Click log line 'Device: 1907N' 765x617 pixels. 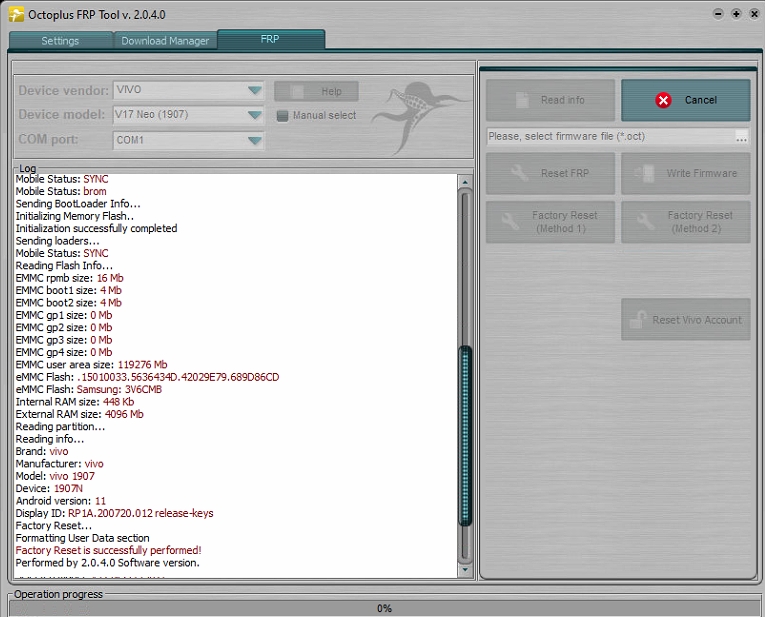click(49, 488)
